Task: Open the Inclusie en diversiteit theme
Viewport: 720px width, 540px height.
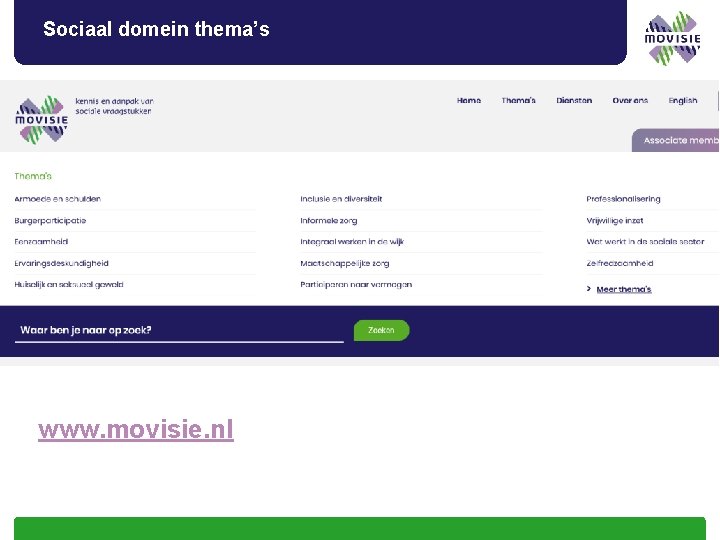Action: [341, 199]
